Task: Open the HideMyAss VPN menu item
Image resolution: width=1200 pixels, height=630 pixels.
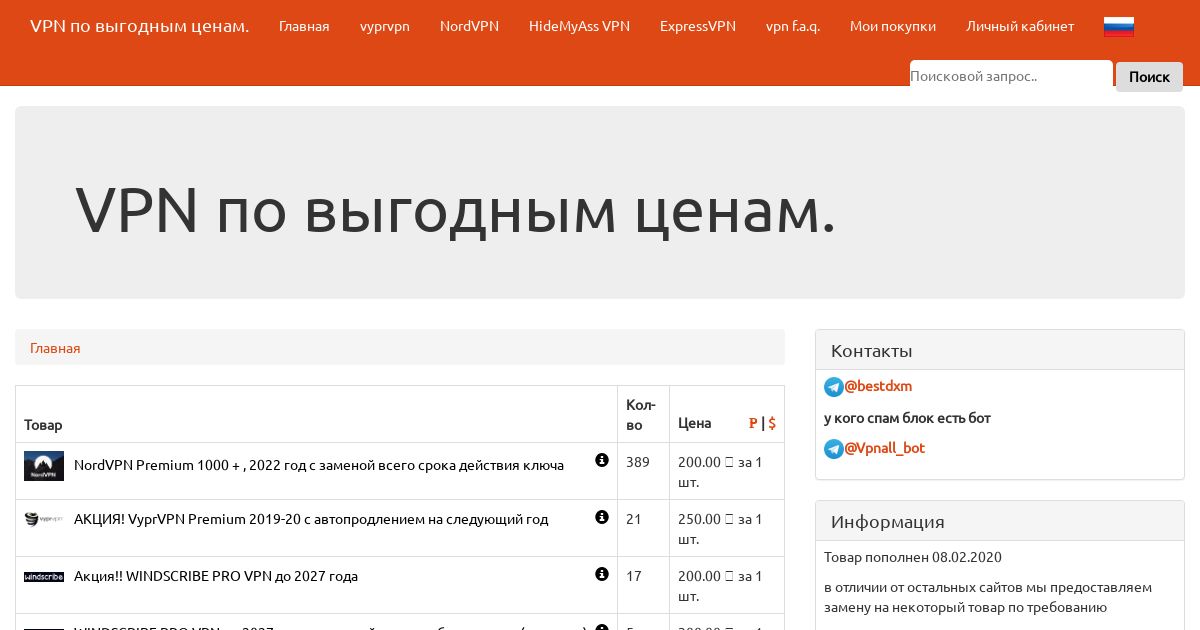Action: click(x=579, y=26)
